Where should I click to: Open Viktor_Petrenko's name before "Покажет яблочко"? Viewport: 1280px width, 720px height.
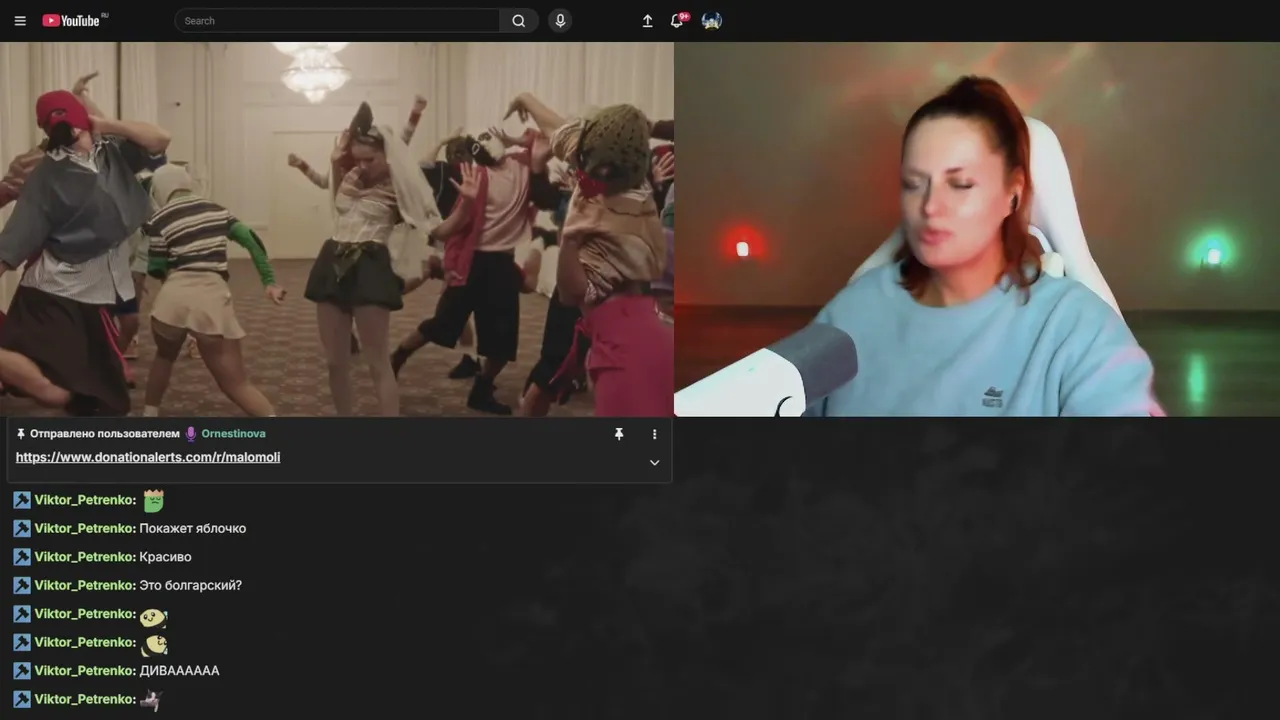(x=85, y=528)
